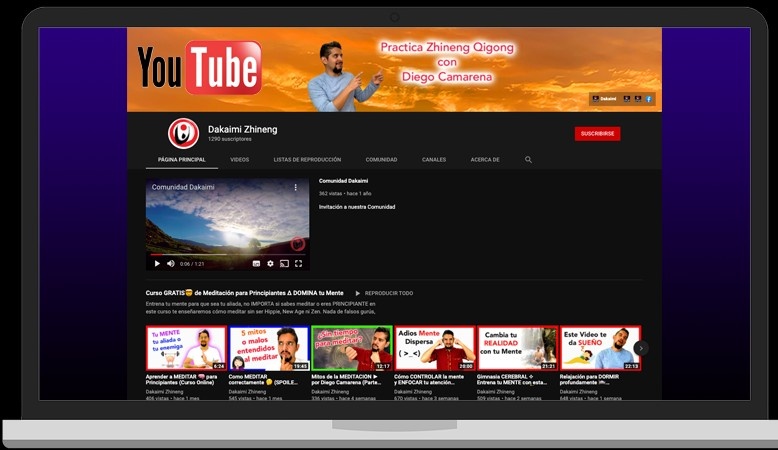
Task: Click the YouTube logo on the banner
Action: 200,68
